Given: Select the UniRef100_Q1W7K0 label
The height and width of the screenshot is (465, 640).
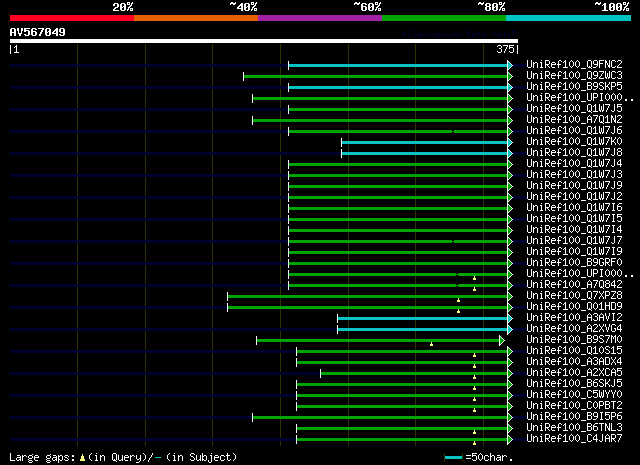Looking at the screenshot, I should click(574, 141).
